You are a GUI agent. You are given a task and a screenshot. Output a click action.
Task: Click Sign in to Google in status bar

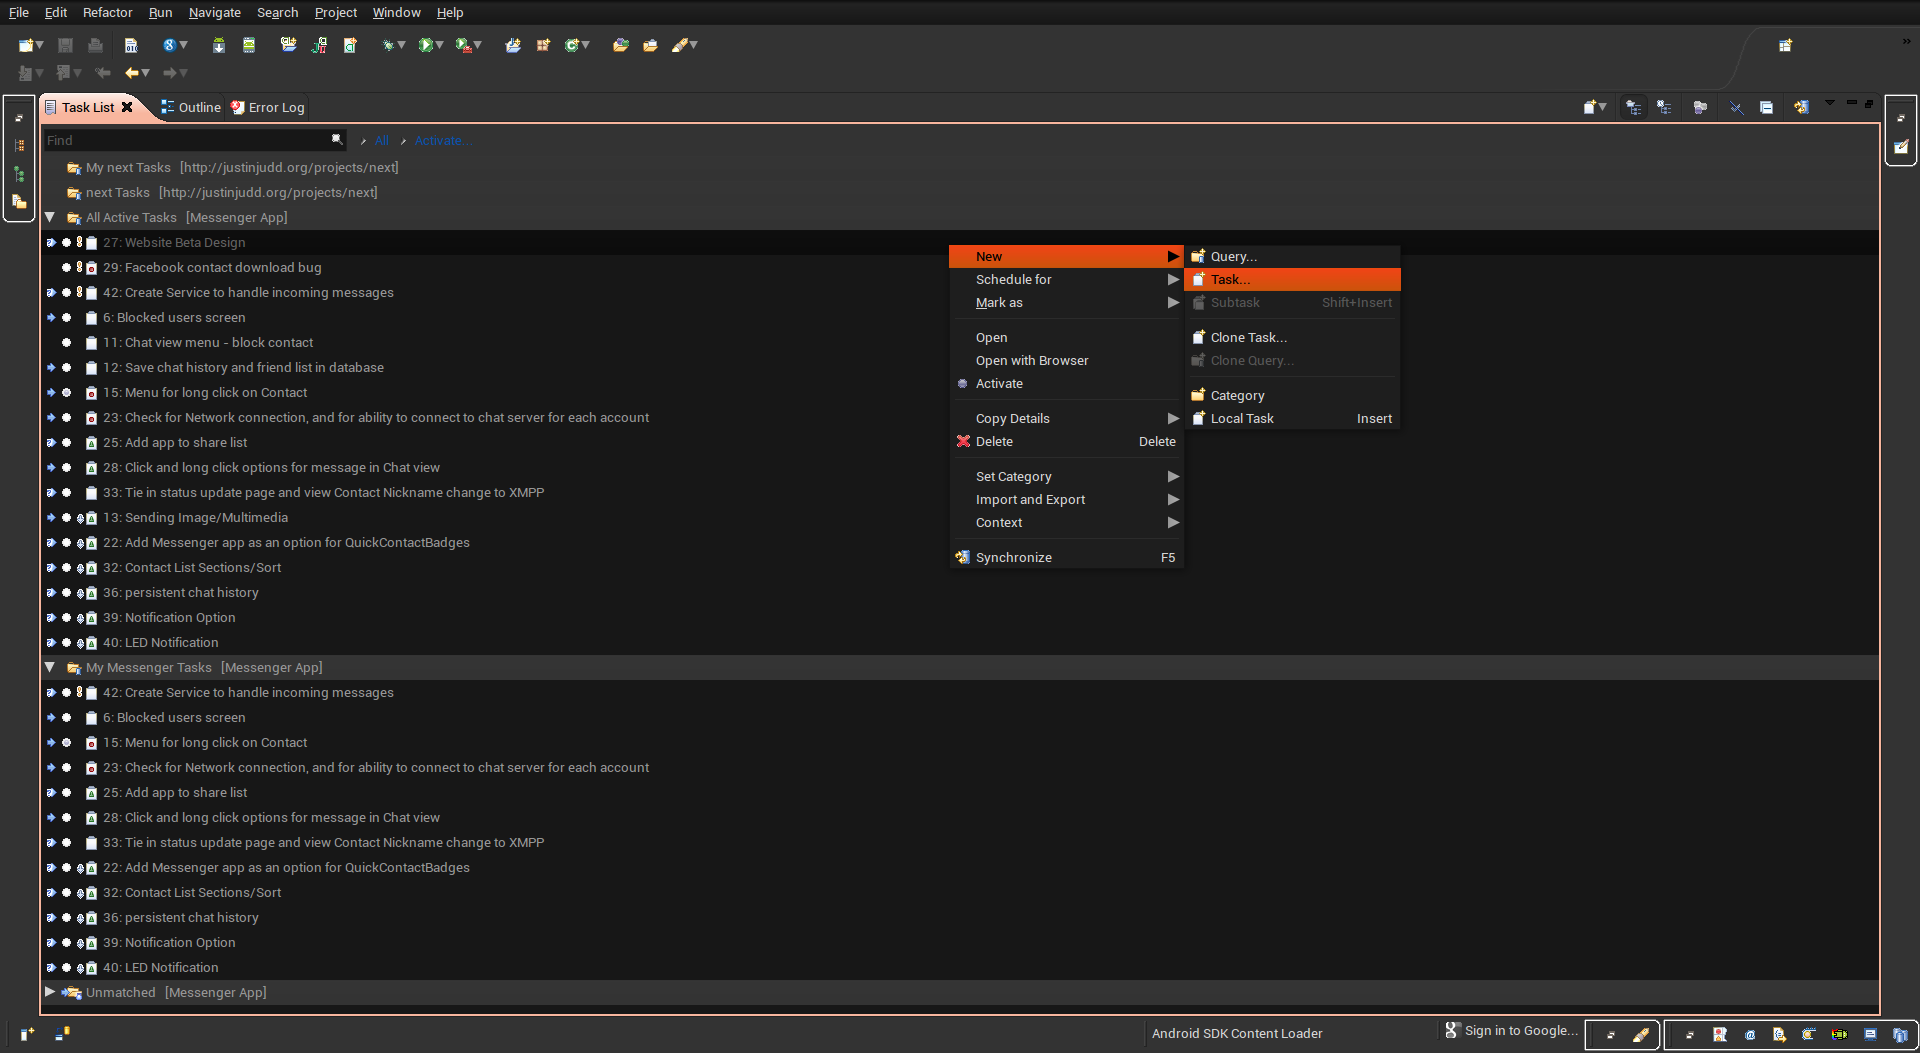pos(1520,1031)
